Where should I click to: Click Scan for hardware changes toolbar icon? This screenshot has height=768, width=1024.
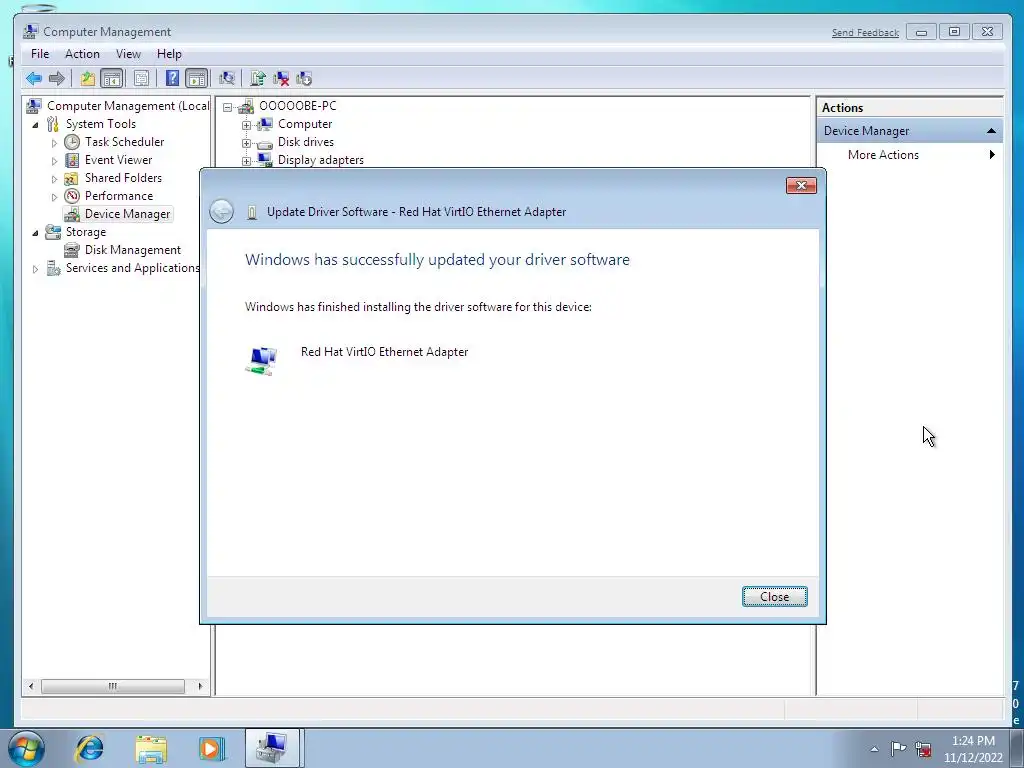point(227,79)
